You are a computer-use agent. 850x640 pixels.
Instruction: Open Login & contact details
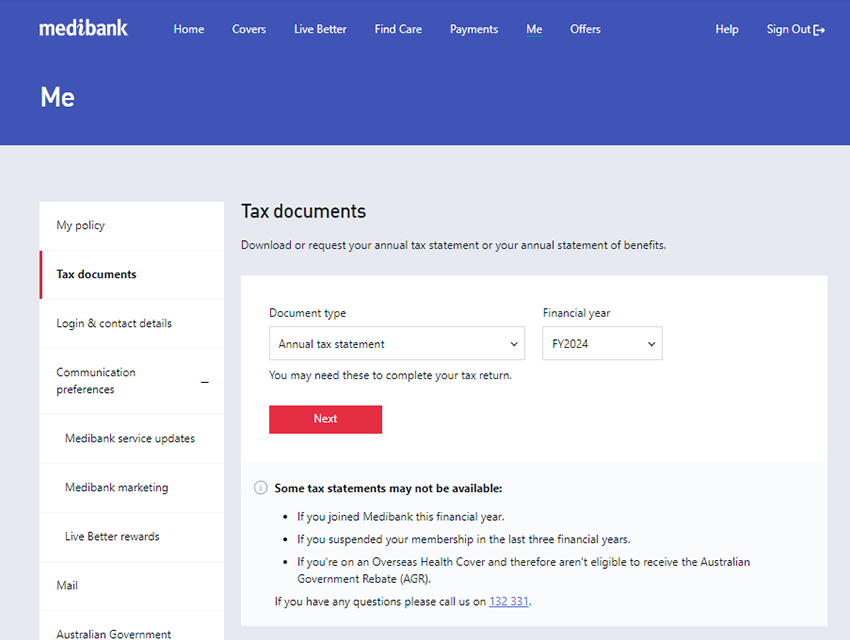[x=132, y=324]
